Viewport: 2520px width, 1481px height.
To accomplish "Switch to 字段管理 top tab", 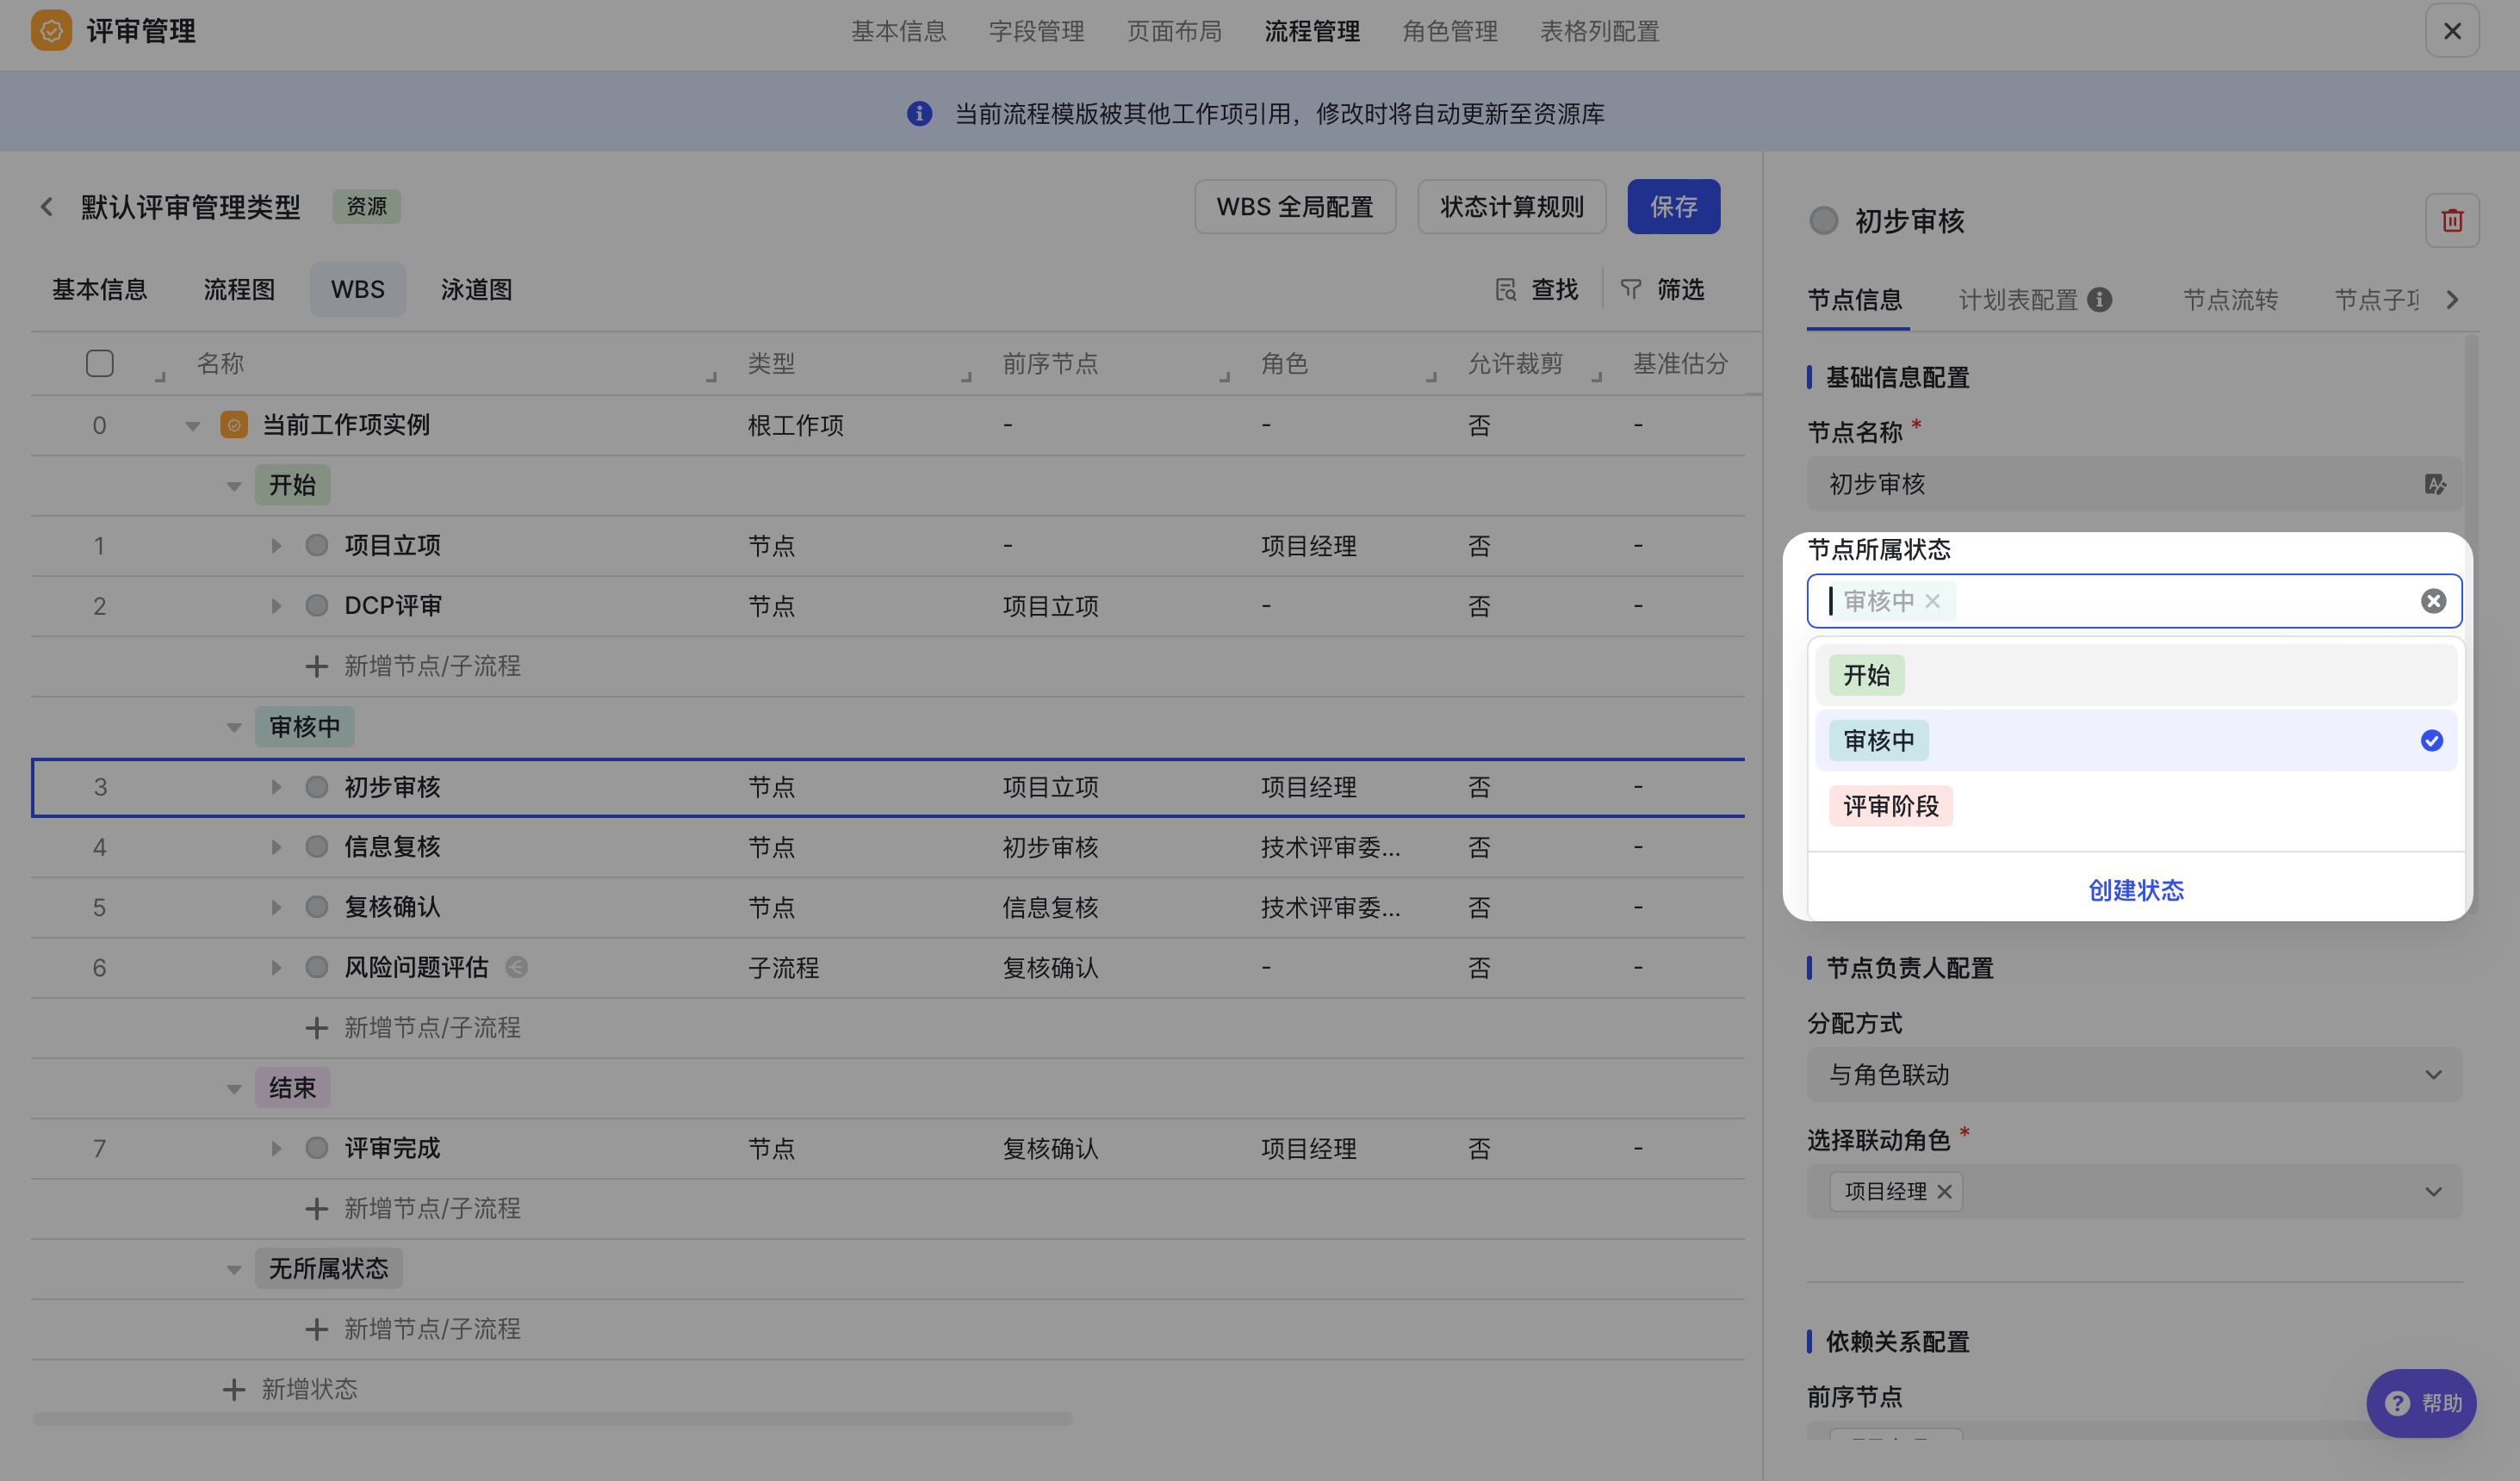I will click(x=1036, y=31).
